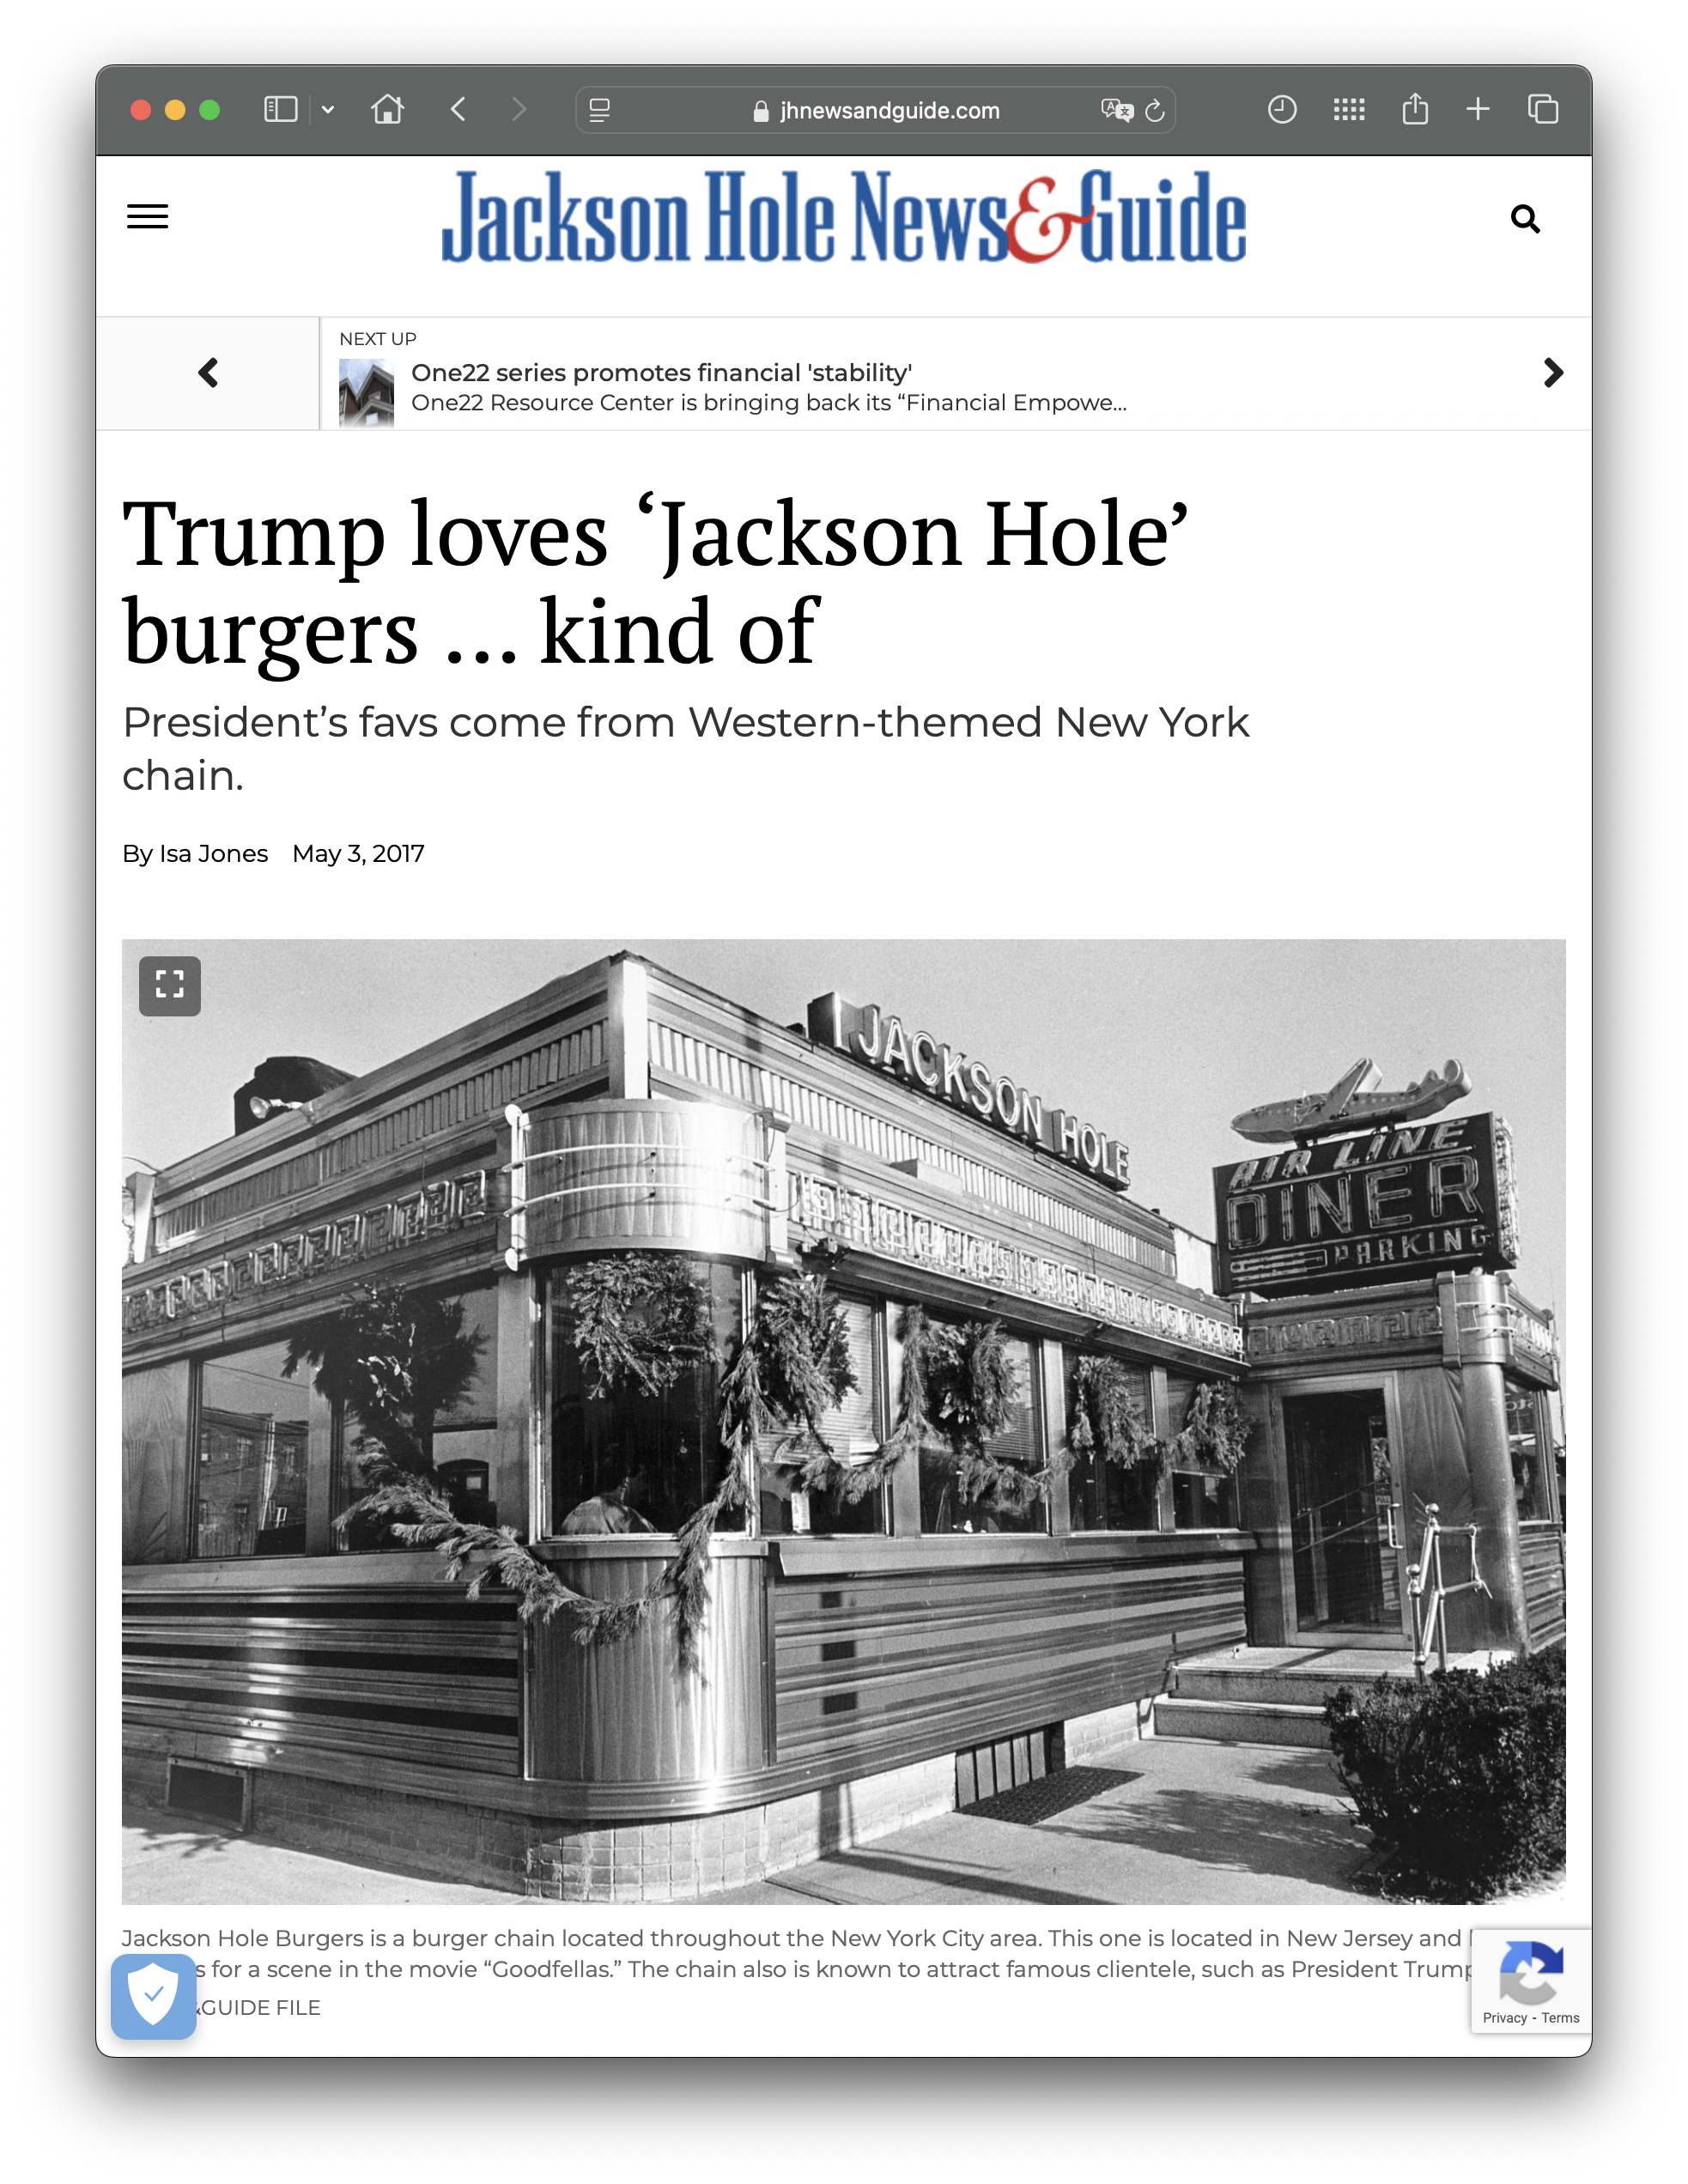Viewport: 1688px width, 2184px height.
Task: Show the tab overview
Action: [1542, 109]
